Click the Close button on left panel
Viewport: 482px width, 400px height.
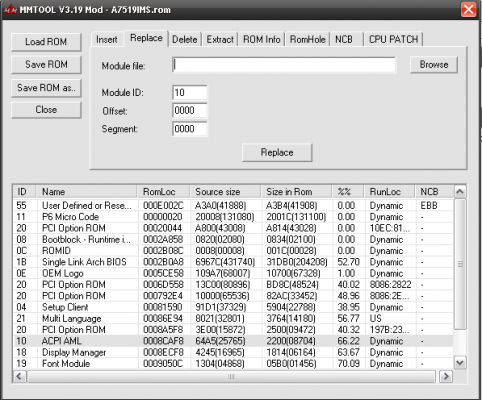[x=46, y=110]
